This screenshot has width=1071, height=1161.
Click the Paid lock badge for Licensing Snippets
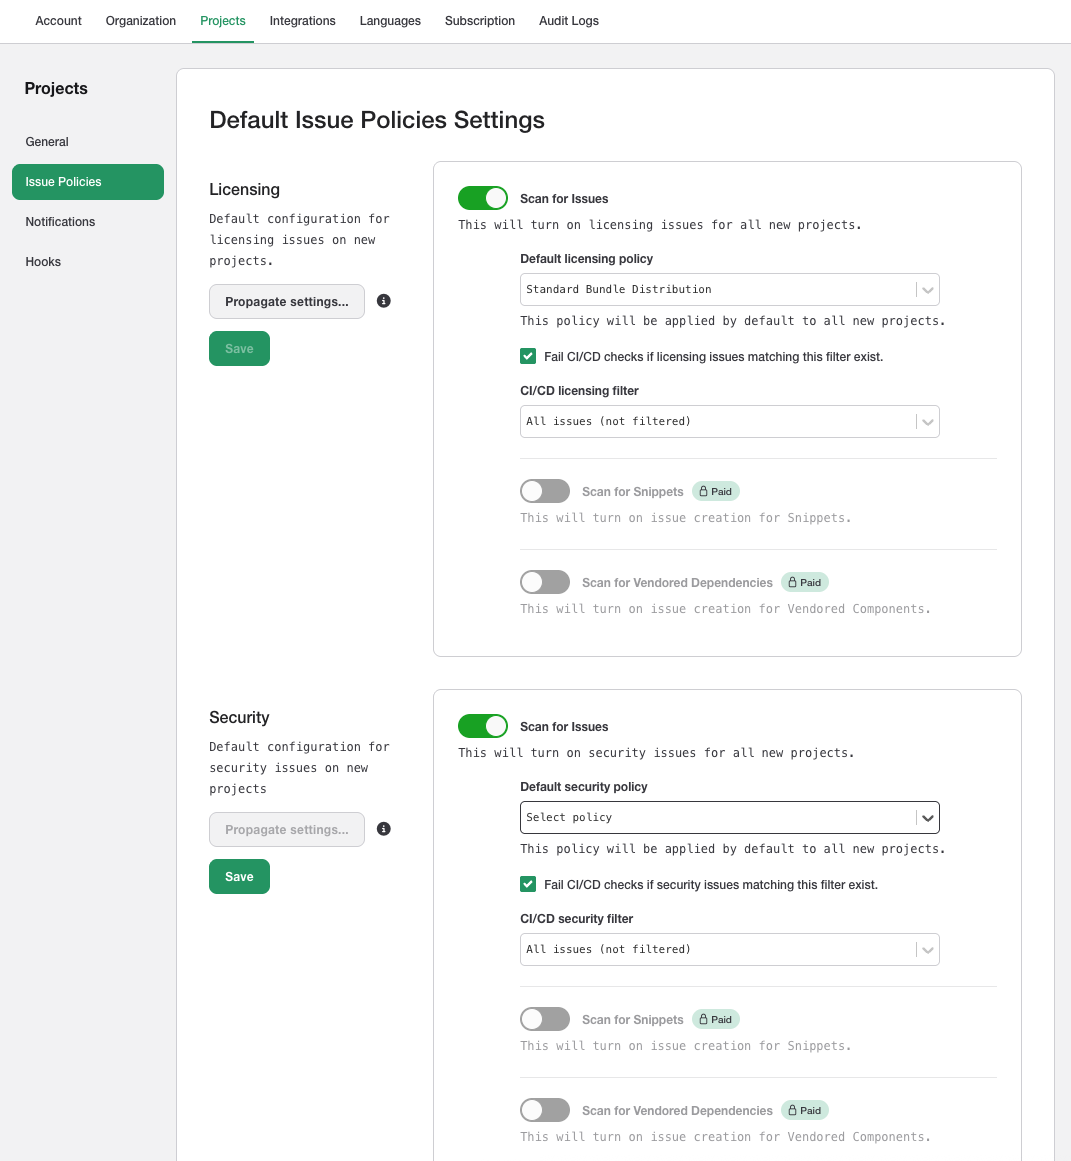(x=716, y=492)
